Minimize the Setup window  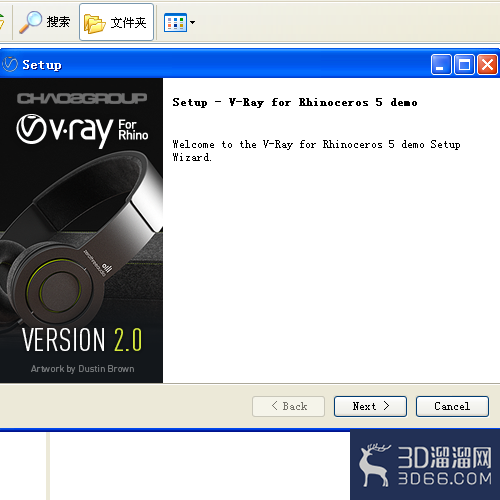tap(441, 65)
